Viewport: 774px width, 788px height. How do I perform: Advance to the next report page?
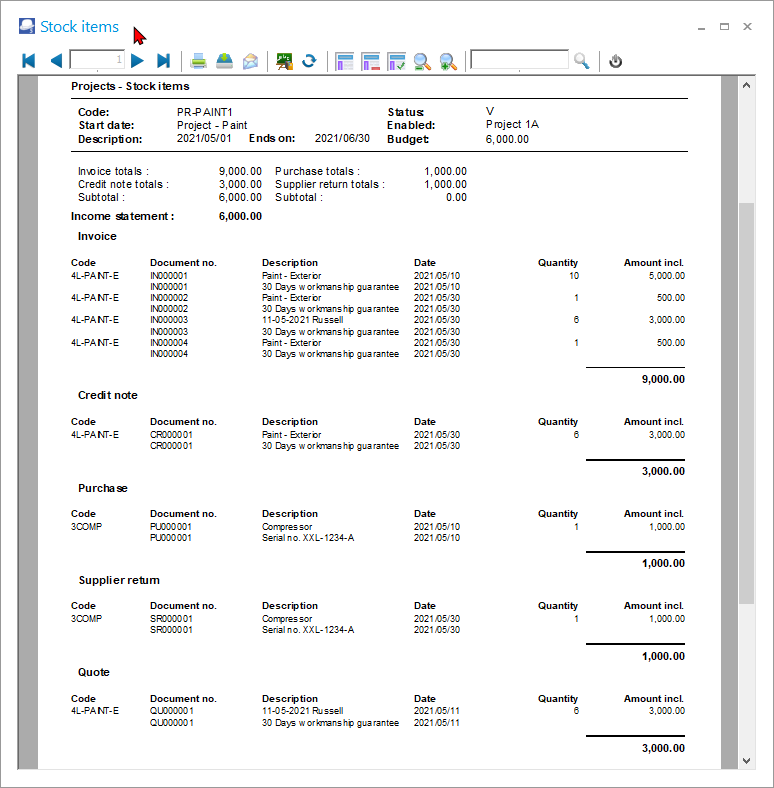pyautogui.click(x=138, y=61)
